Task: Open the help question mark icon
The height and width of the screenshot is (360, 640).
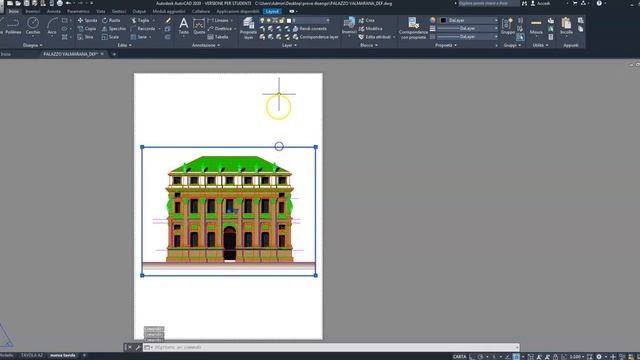Action: [599, 3]
